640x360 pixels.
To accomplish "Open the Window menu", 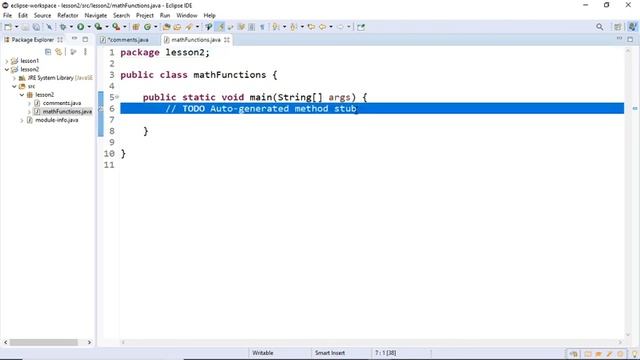I will tap(187, 16).
